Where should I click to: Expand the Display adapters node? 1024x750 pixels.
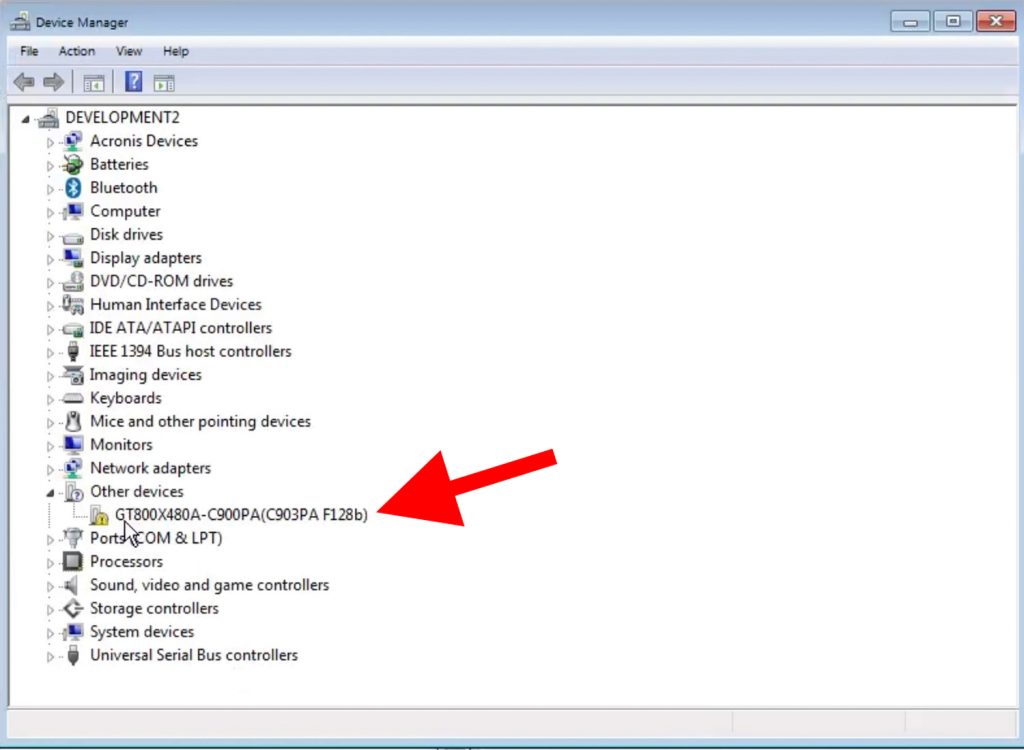50,258
